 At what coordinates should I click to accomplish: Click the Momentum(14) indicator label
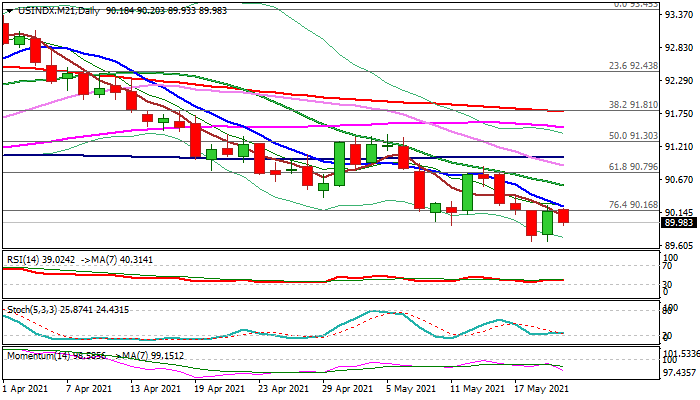(33, 354)
